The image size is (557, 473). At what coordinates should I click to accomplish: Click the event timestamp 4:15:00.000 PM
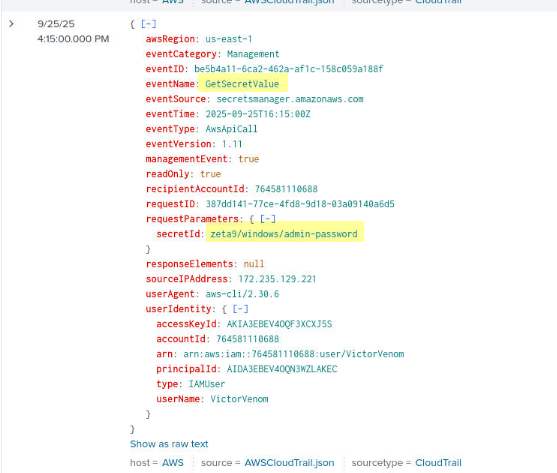click(73, 39)
